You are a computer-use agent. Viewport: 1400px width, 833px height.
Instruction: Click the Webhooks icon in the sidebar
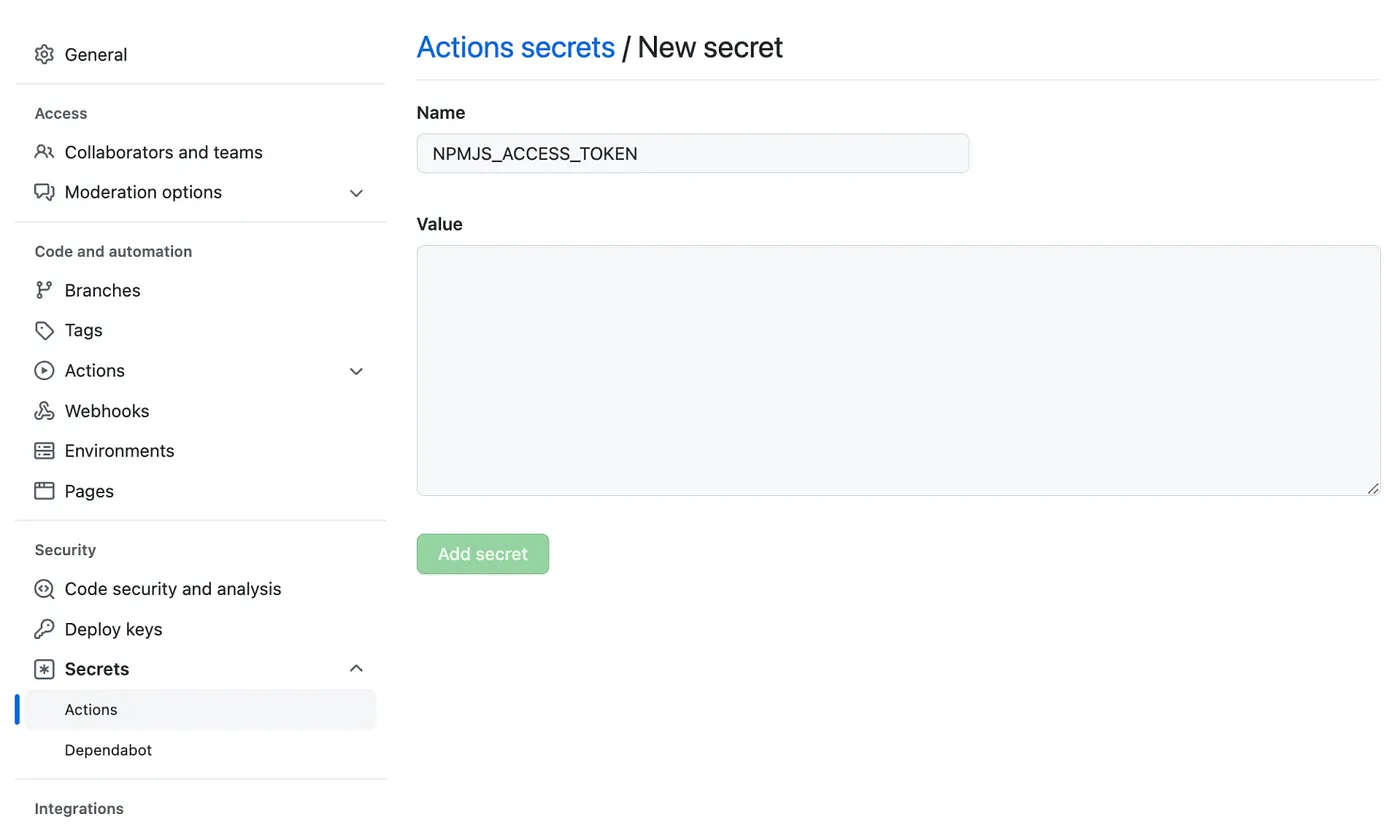click(44, 410)
